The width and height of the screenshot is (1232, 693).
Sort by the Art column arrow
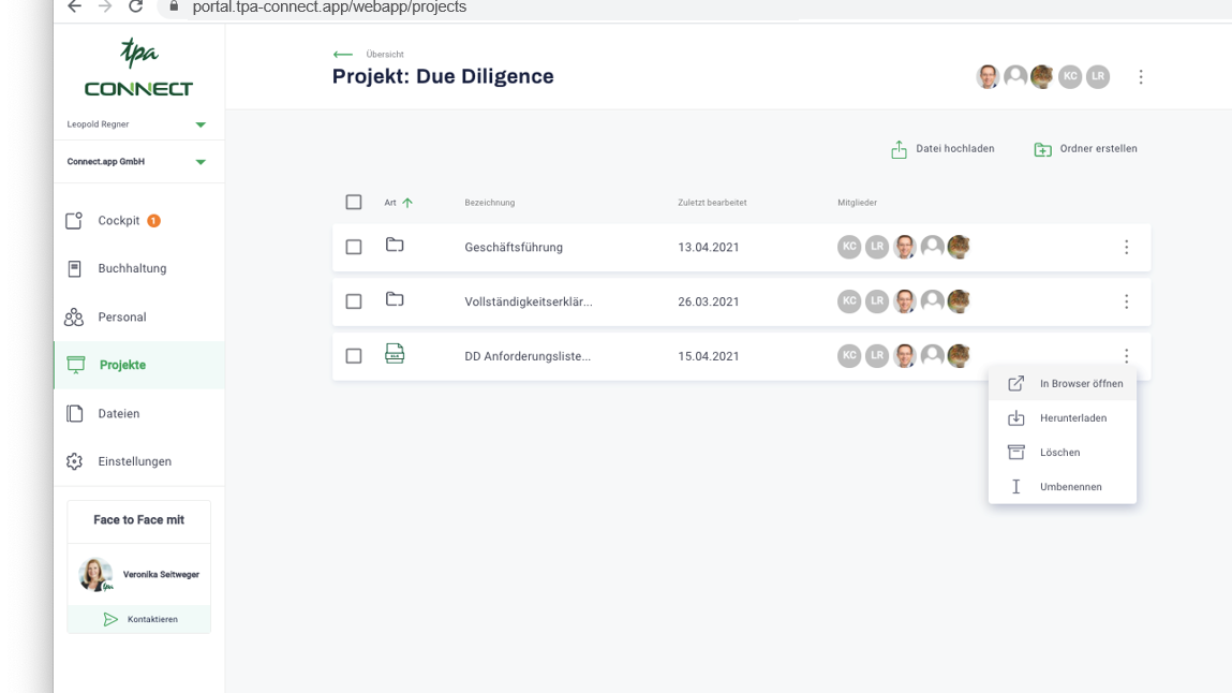pyautogui.click(x=407, y=203)
